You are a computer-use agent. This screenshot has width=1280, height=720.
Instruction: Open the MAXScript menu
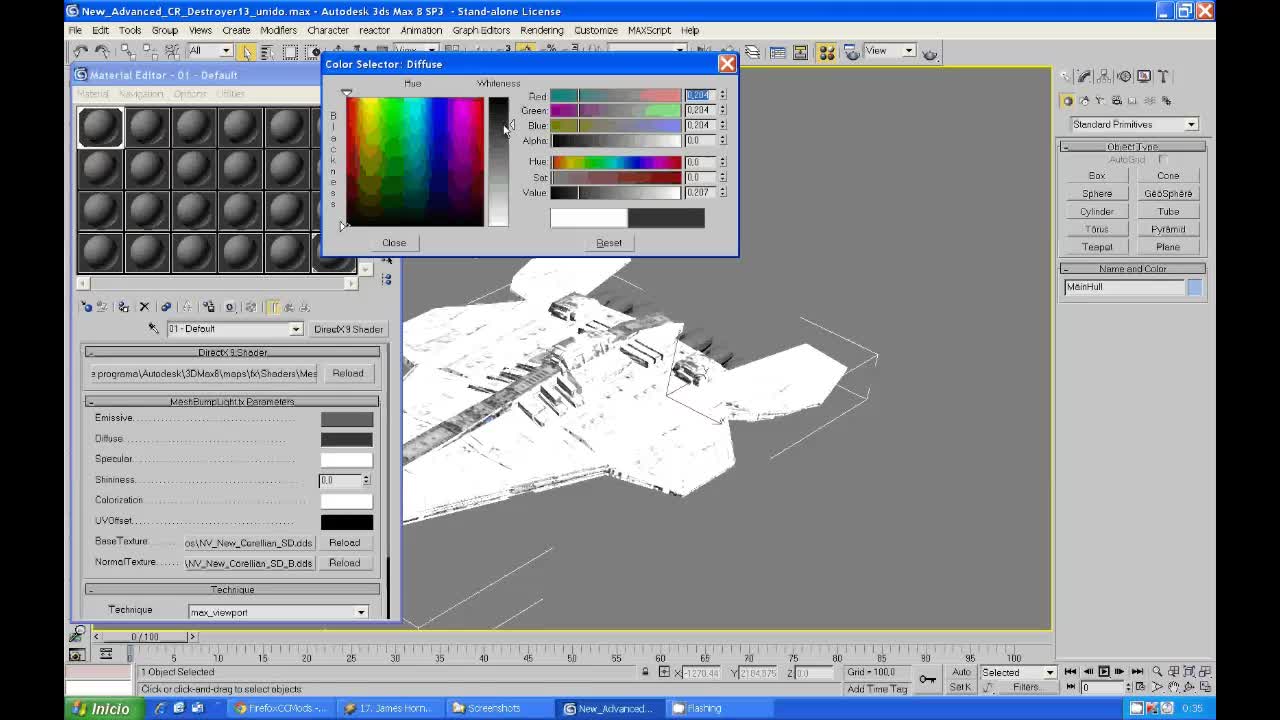pos(649,30)
